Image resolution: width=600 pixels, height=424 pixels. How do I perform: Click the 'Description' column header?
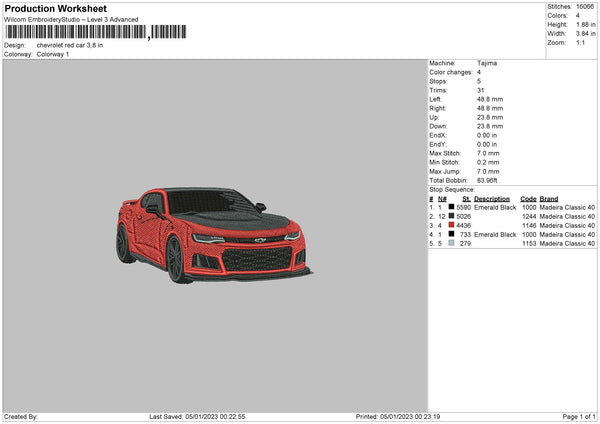492,199
